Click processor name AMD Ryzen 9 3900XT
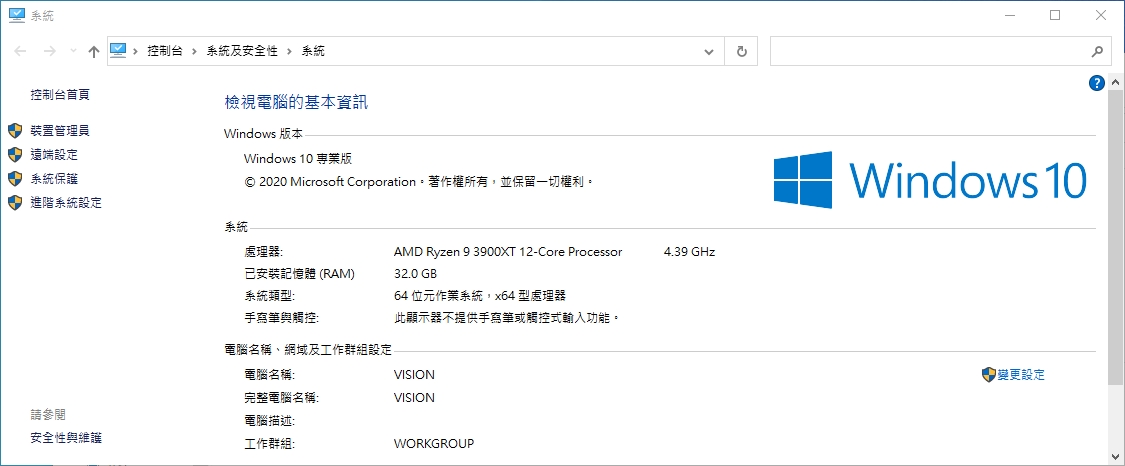1125x466 pixels. click(508, 252)
